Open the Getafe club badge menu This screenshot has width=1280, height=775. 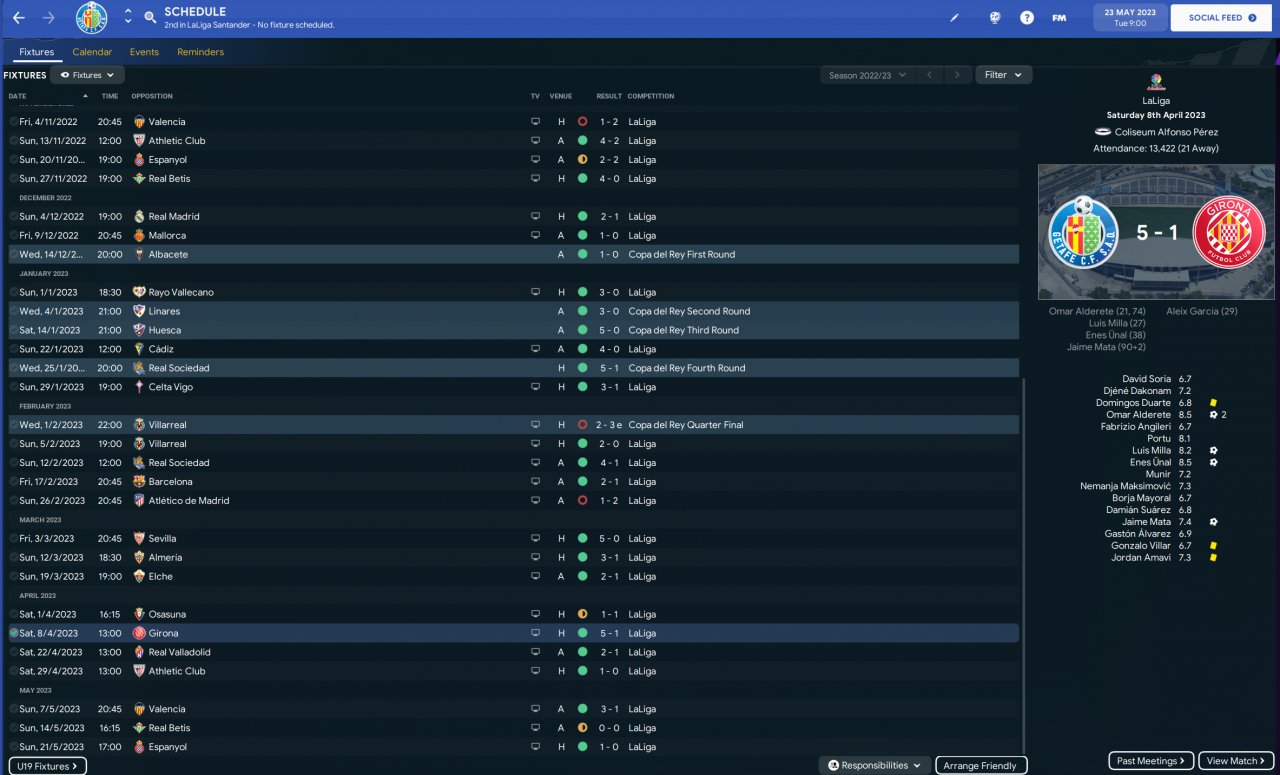92,18
